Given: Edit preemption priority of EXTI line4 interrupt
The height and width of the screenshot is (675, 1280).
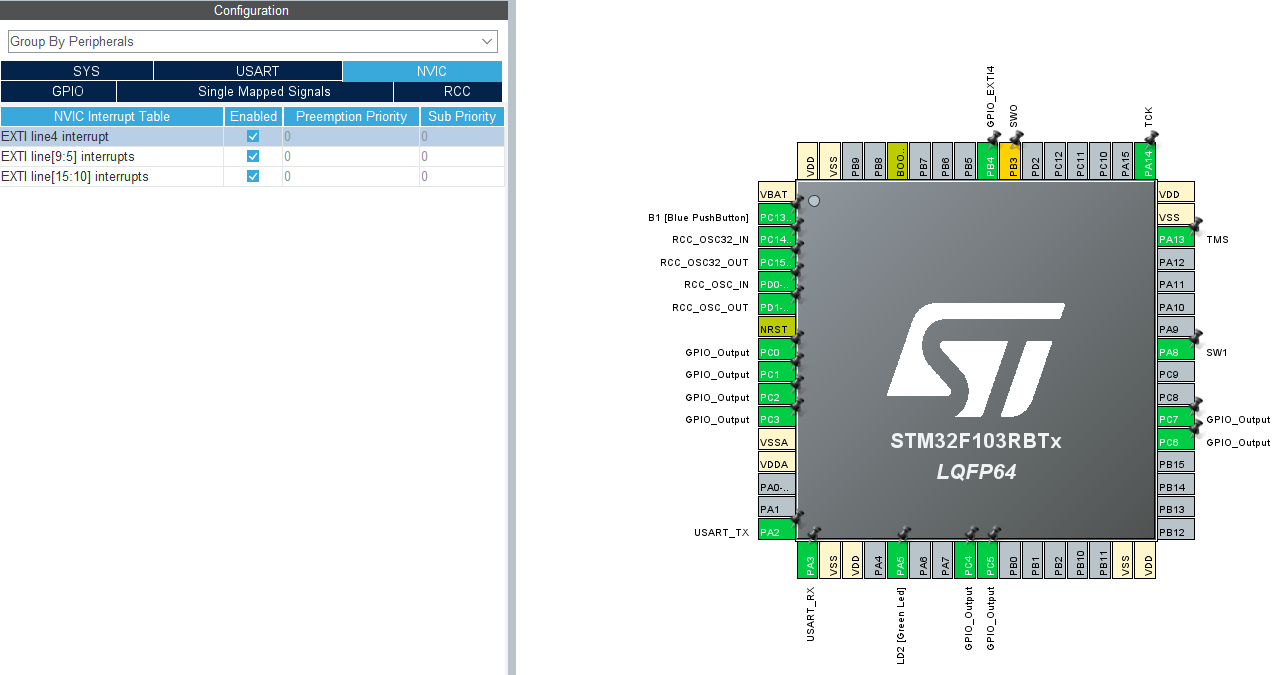Looking at the screenshot, I should coord(351,136).
